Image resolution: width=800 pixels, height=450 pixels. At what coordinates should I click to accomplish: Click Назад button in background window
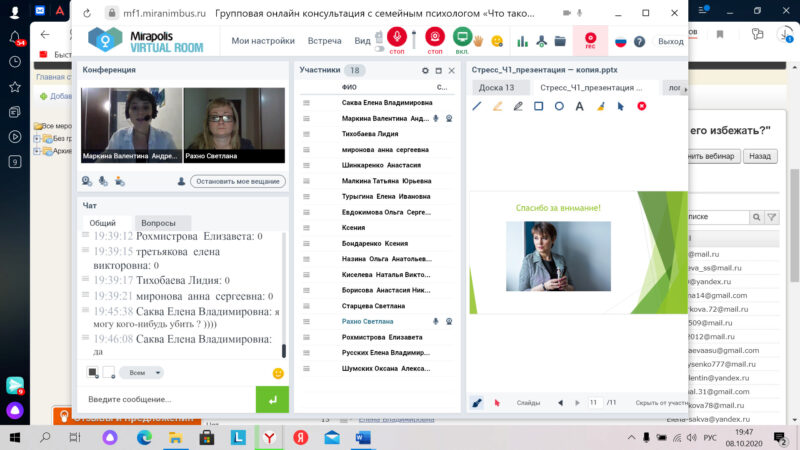pyautogui.click(x=760, y=156)
